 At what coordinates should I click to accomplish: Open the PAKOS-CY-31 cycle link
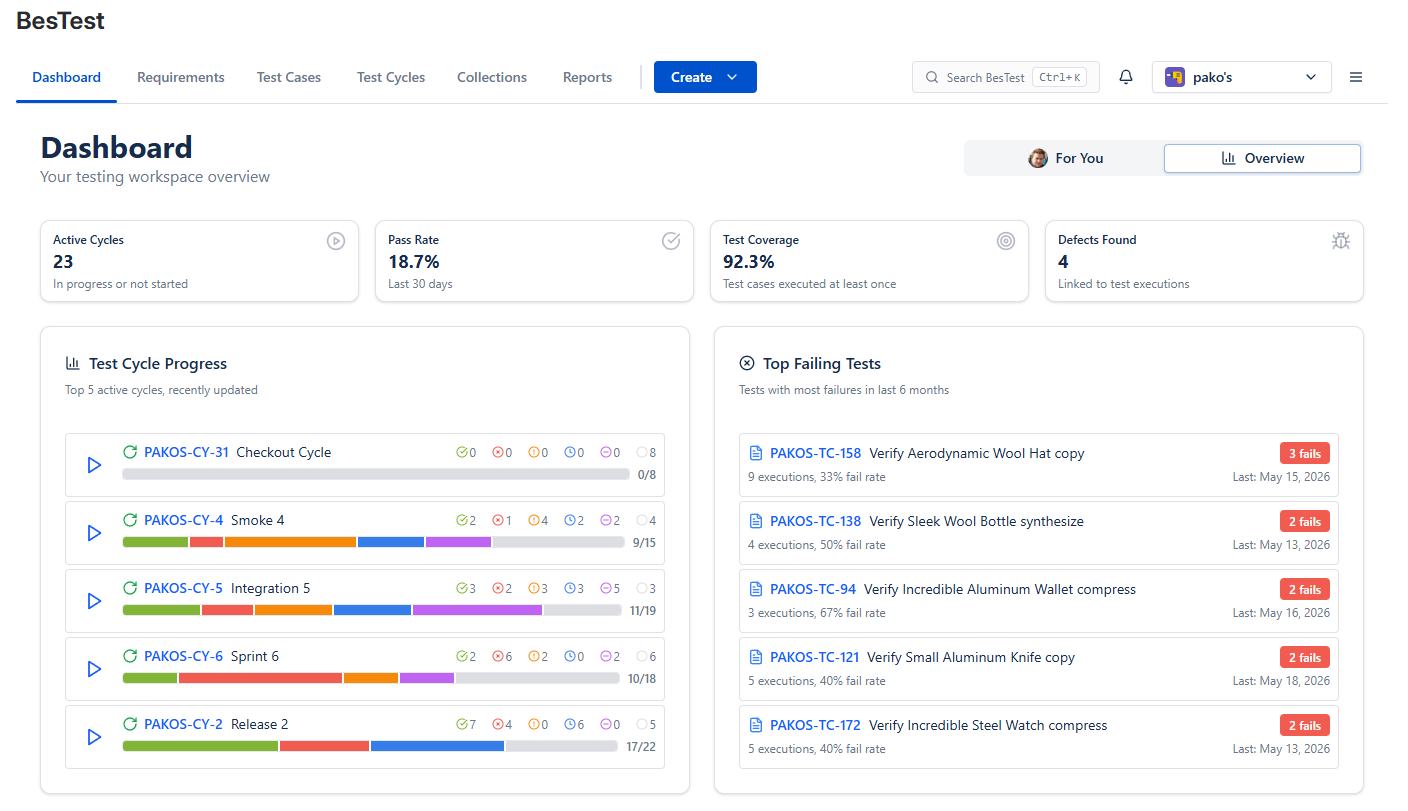click(x=186, y=452)
